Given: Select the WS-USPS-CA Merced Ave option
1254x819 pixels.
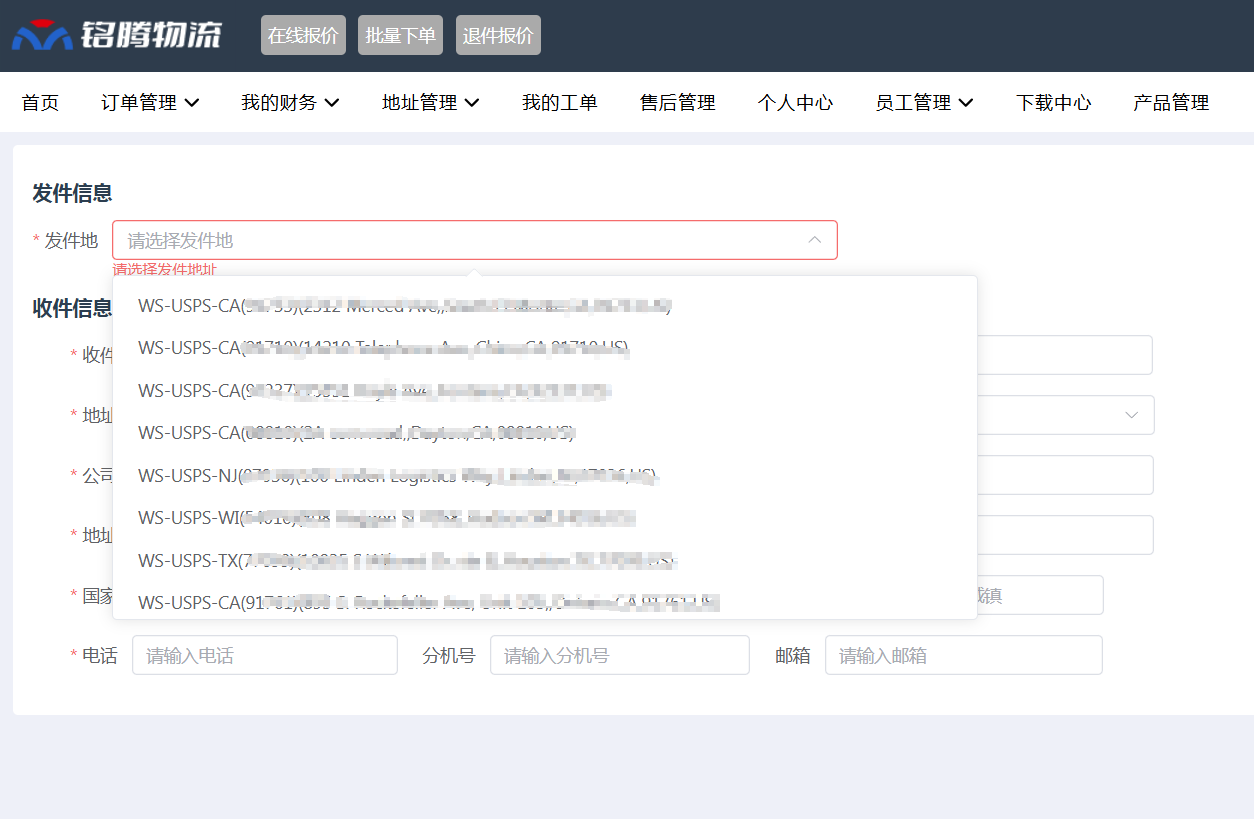Looking at the screenshot, I should tap(545, 305).
